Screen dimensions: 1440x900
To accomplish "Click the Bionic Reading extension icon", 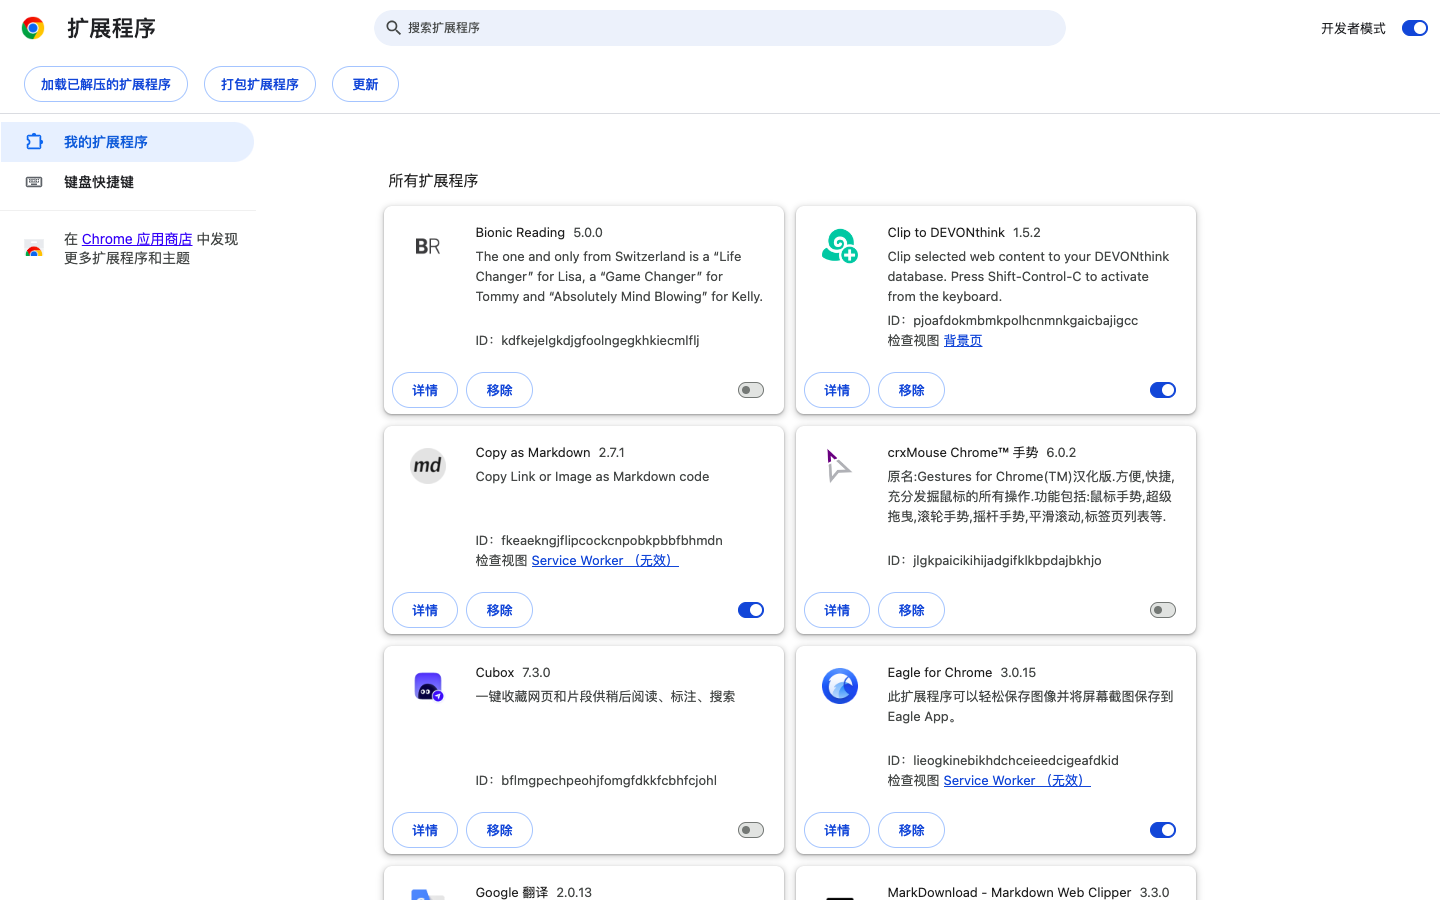I will point(427,246).
